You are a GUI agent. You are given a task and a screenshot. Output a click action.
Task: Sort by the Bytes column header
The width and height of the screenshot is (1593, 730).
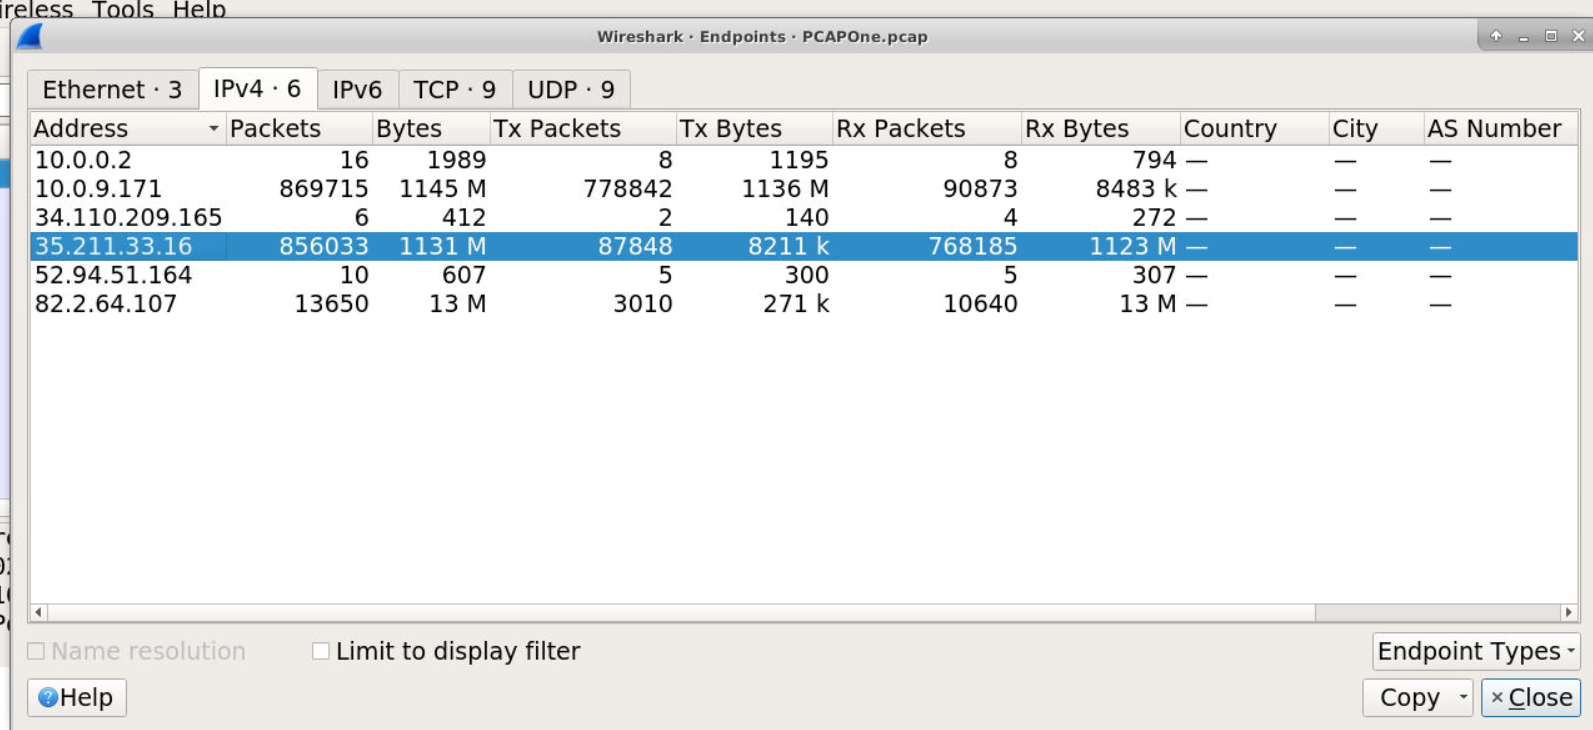(x=431, y=129)
